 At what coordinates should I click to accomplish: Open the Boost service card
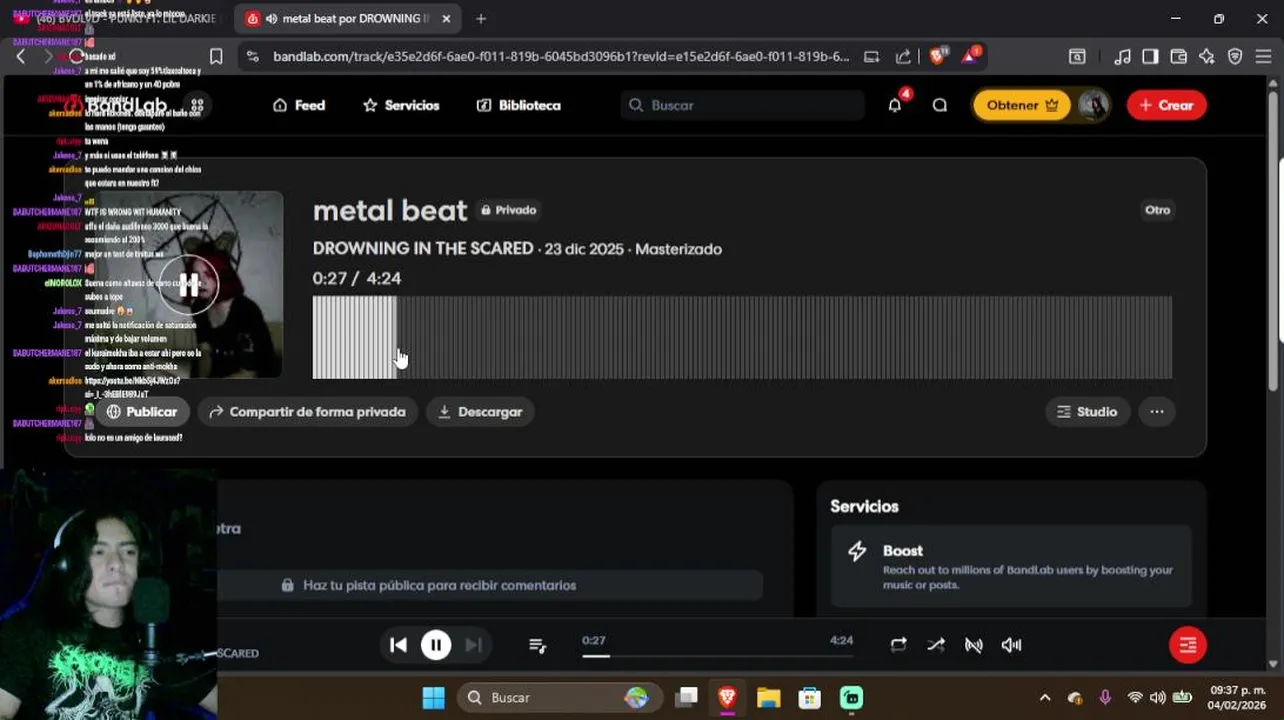coord(1010,566)
